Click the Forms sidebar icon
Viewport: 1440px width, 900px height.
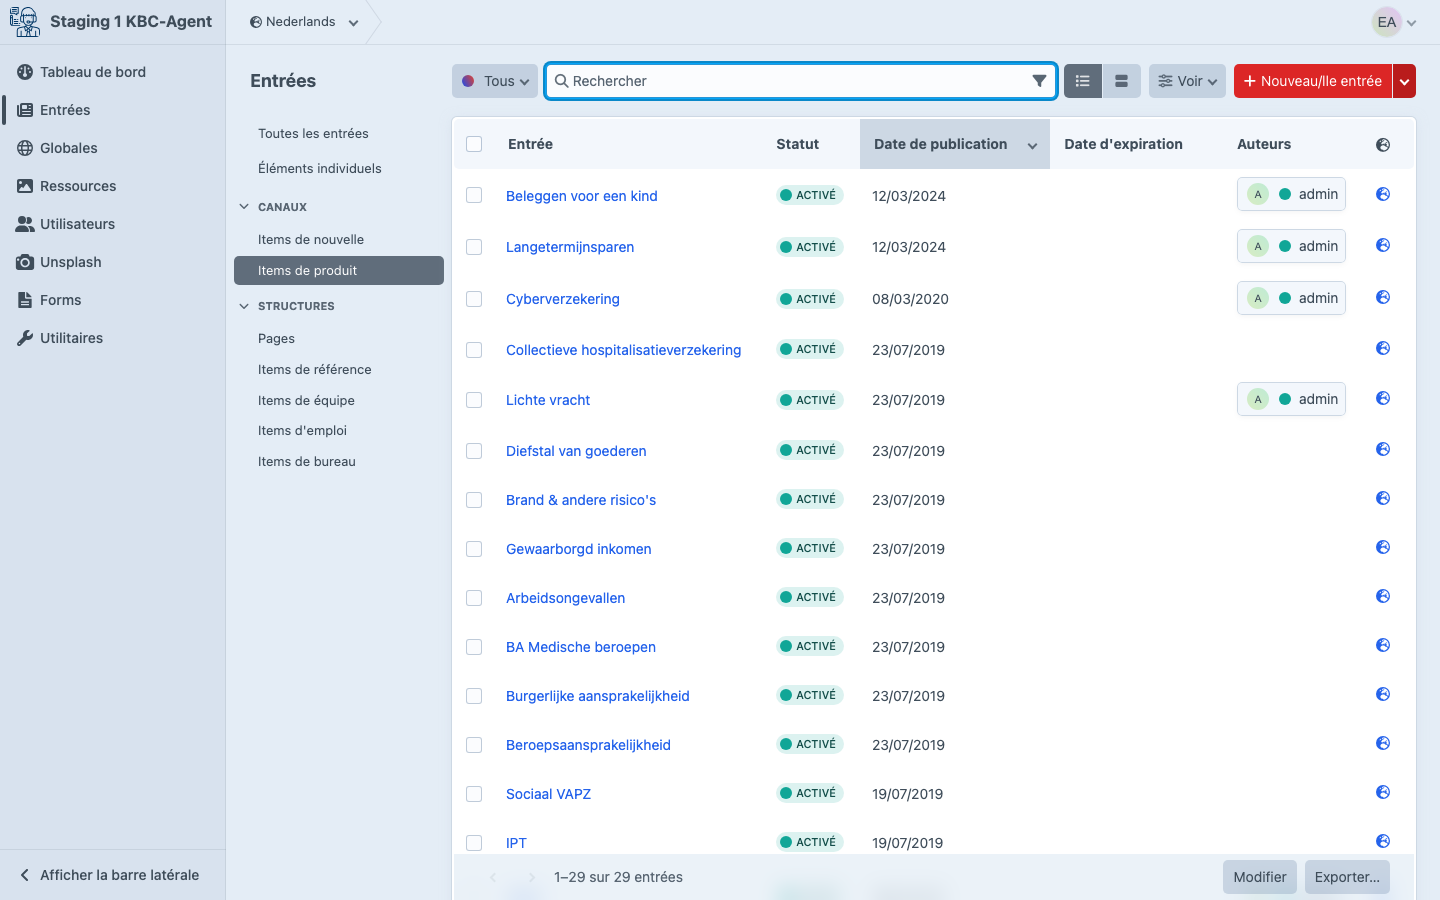[x=25, y=300]
